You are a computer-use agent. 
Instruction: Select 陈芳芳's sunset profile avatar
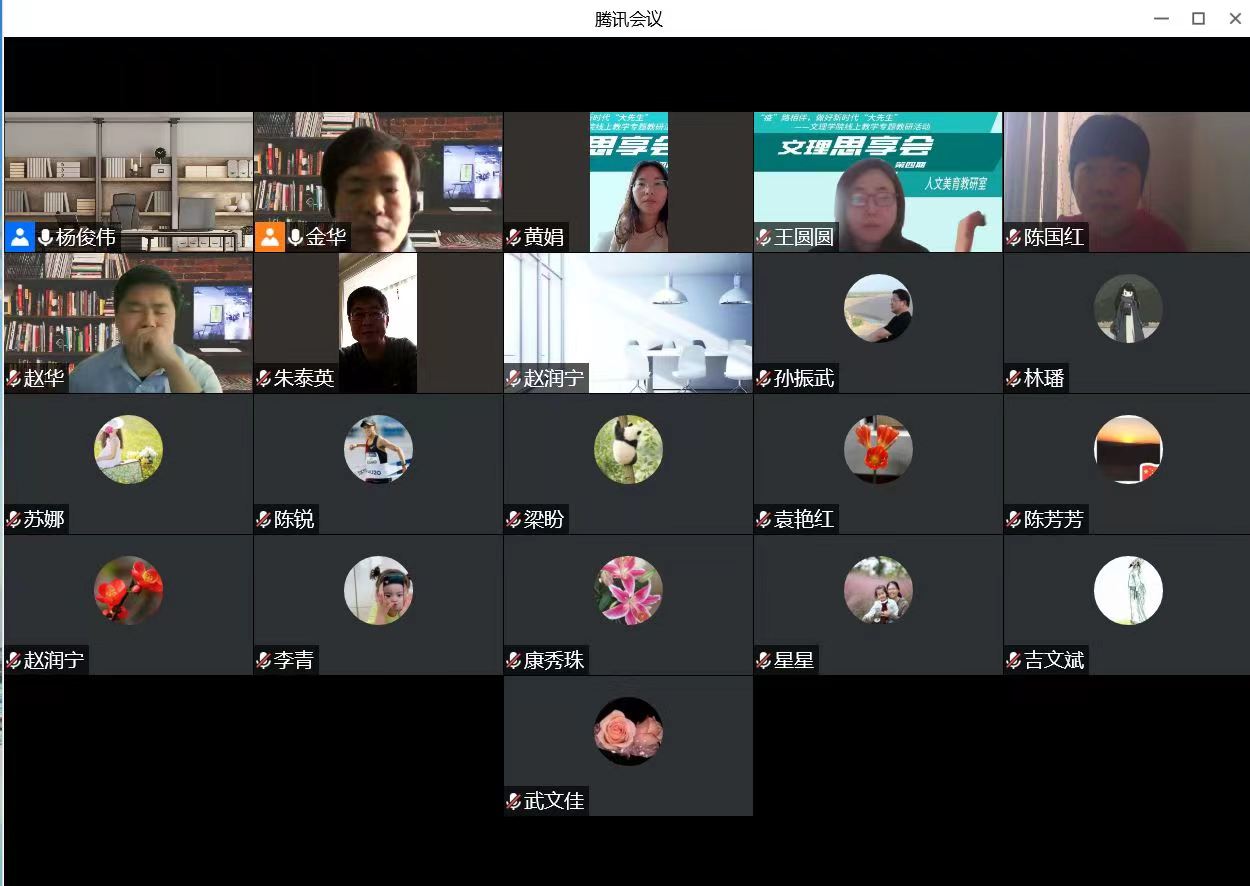pos(1128,450)
